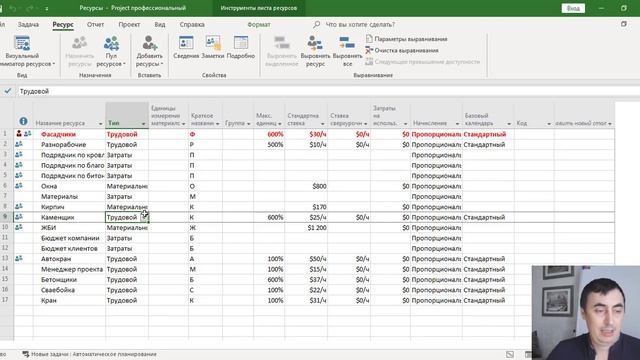
Task: Click the Undo arrow in title bar
Action: 13,8
